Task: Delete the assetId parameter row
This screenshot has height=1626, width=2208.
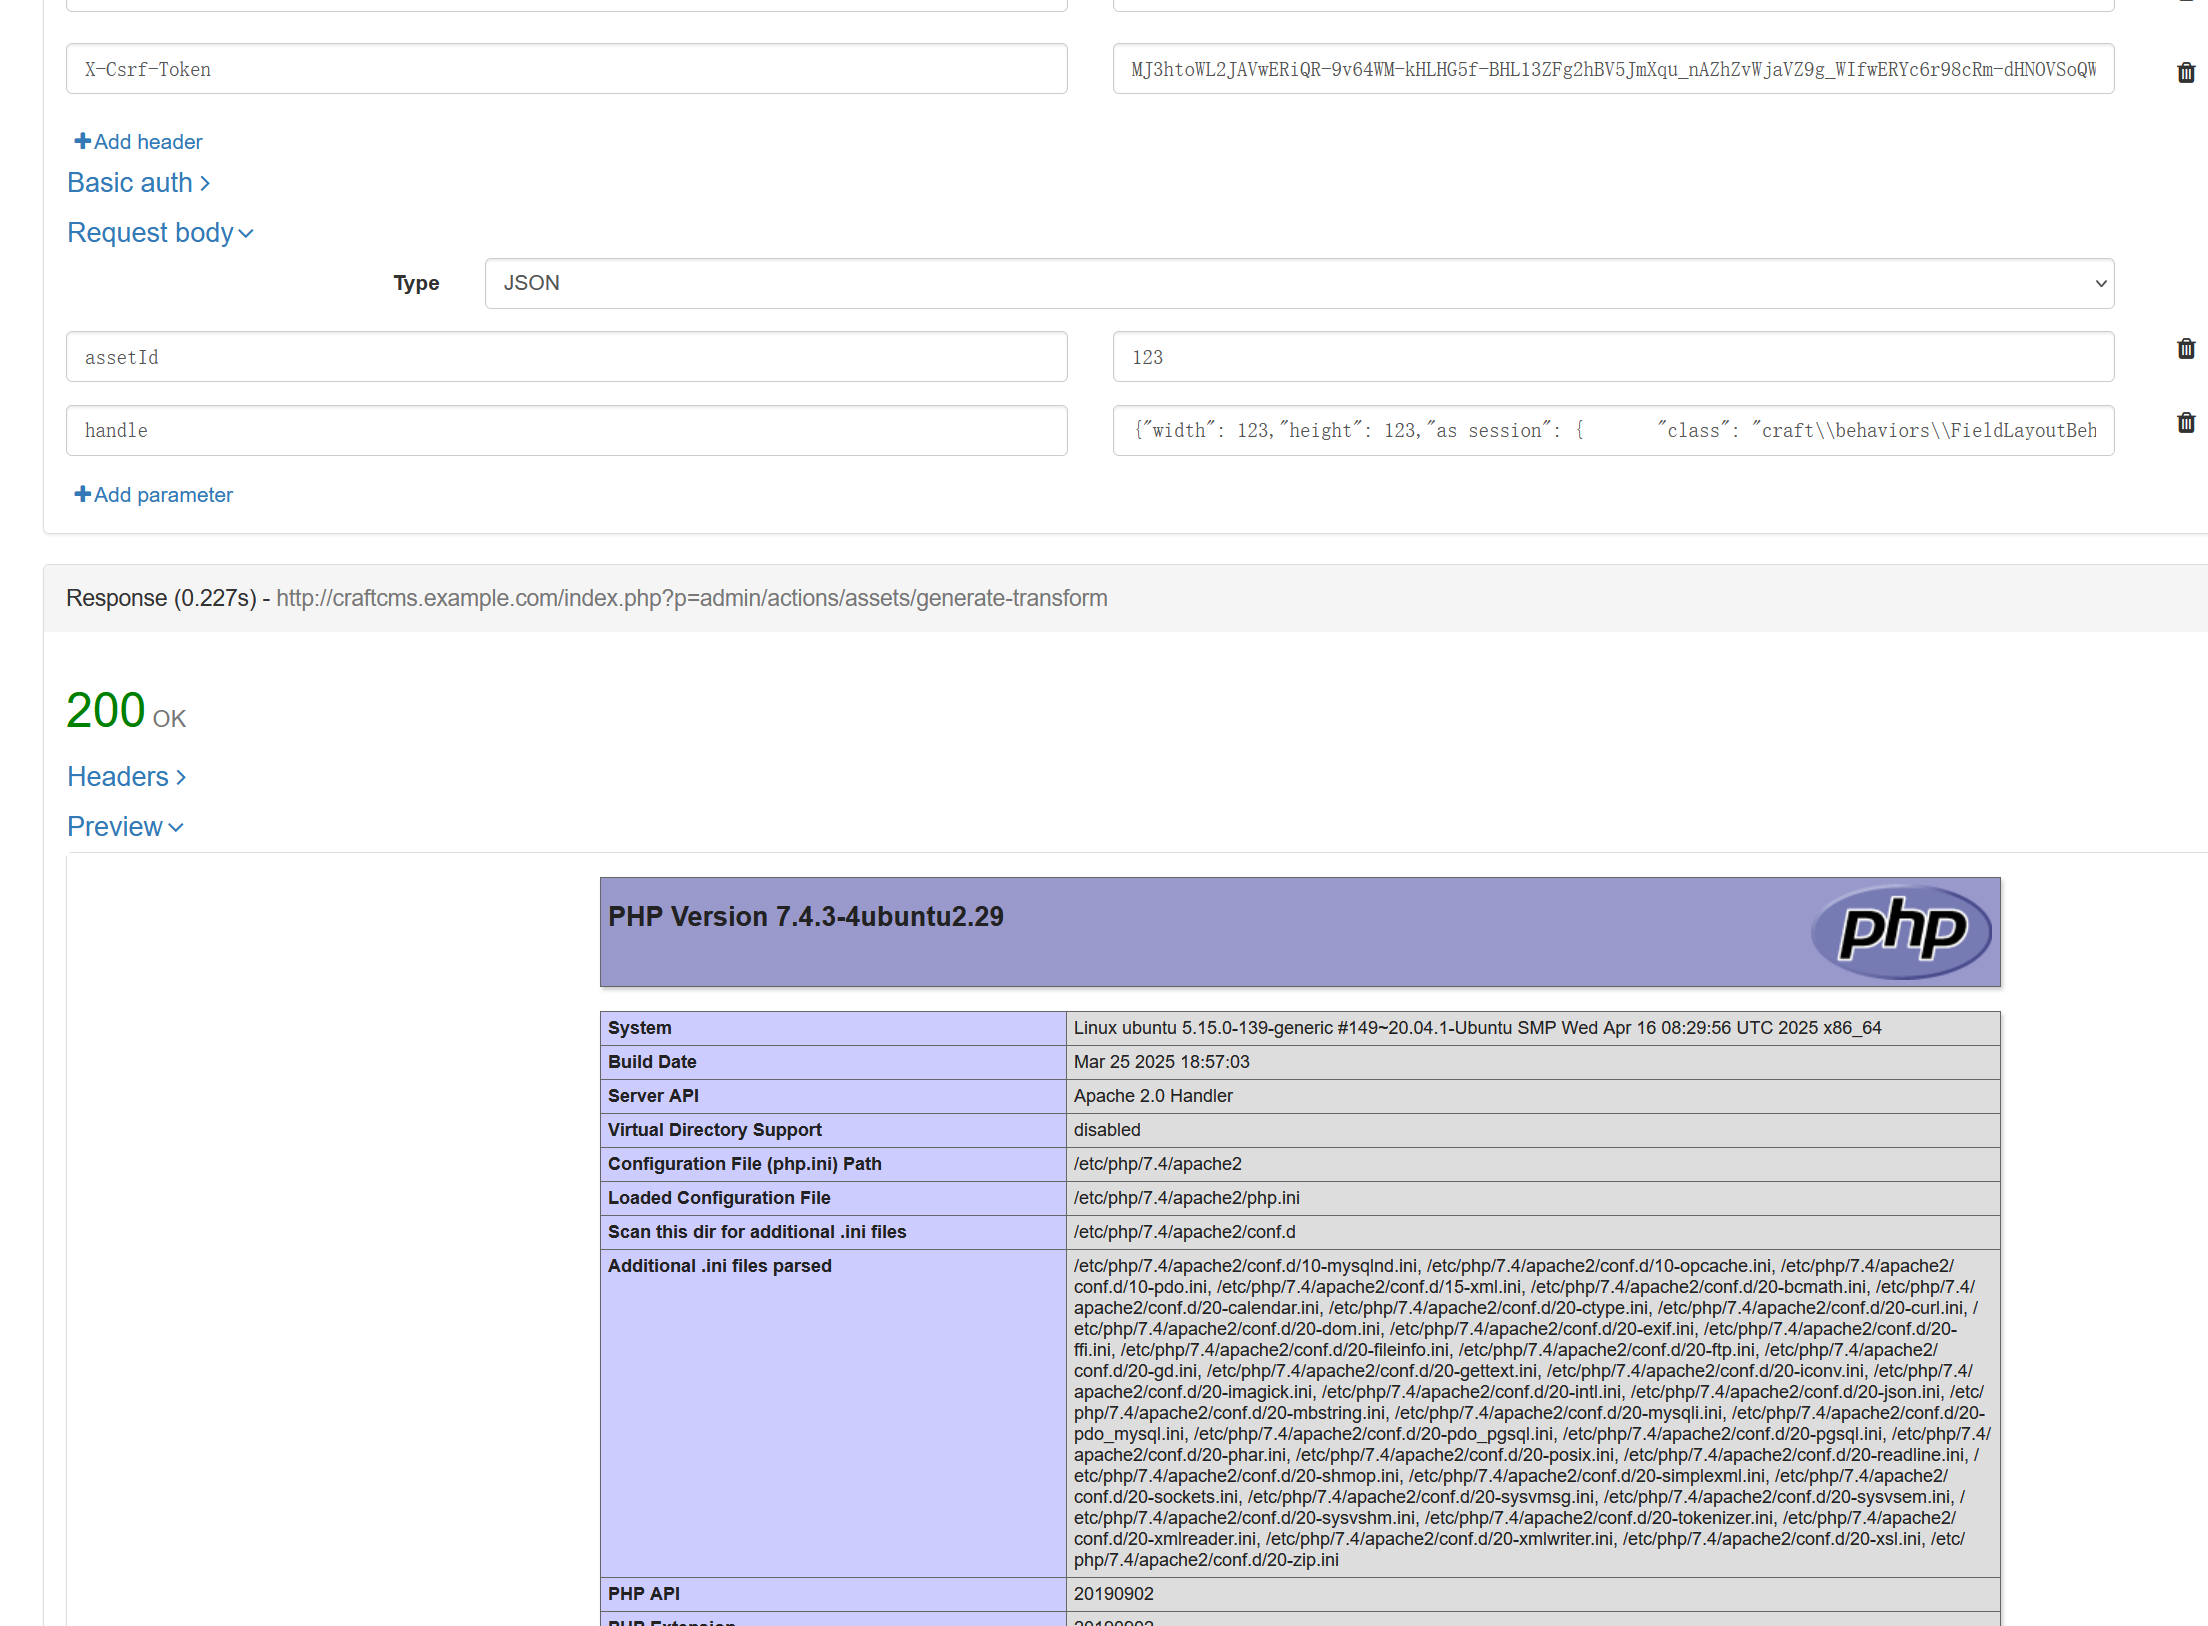Action: pos(2186,348)
